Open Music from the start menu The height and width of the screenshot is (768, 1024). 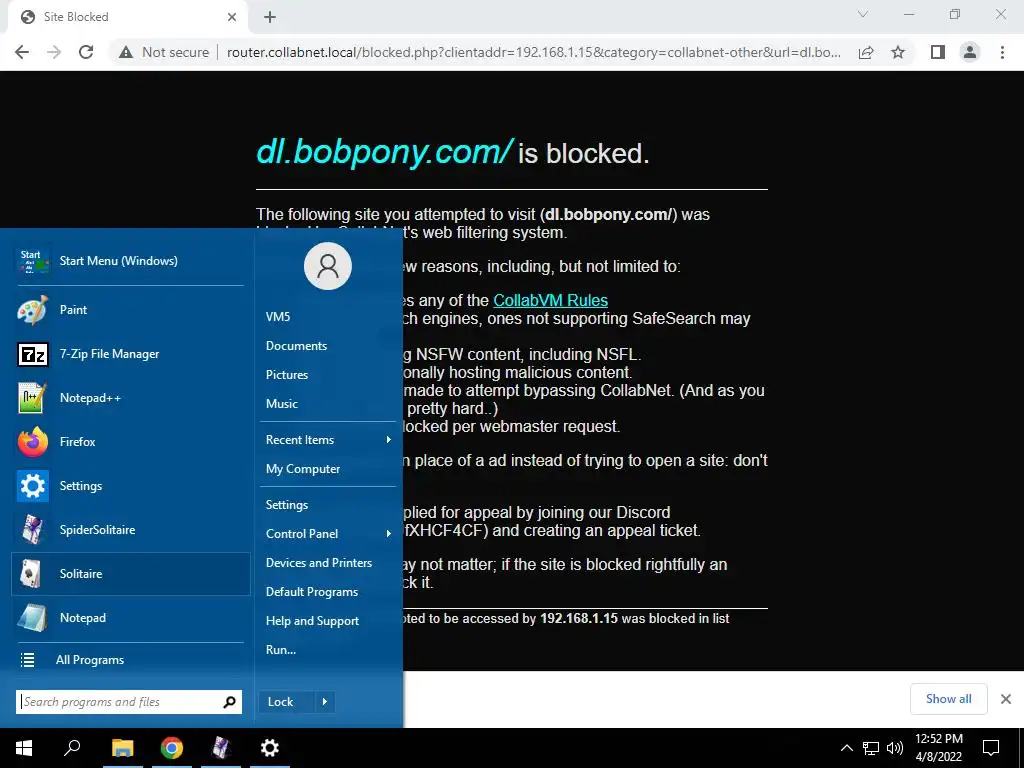328,404
